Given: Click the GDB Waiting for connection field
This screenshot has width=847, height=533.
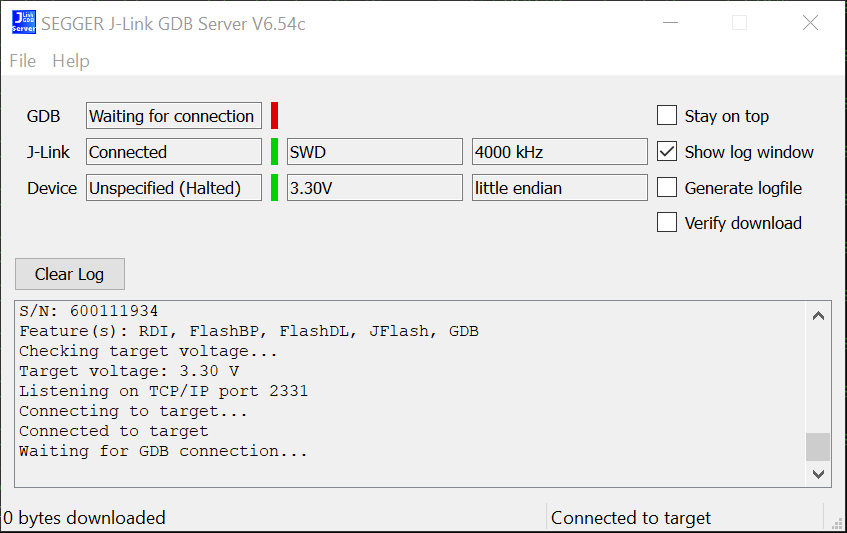Looking at the screenshot, I should 174,116.
